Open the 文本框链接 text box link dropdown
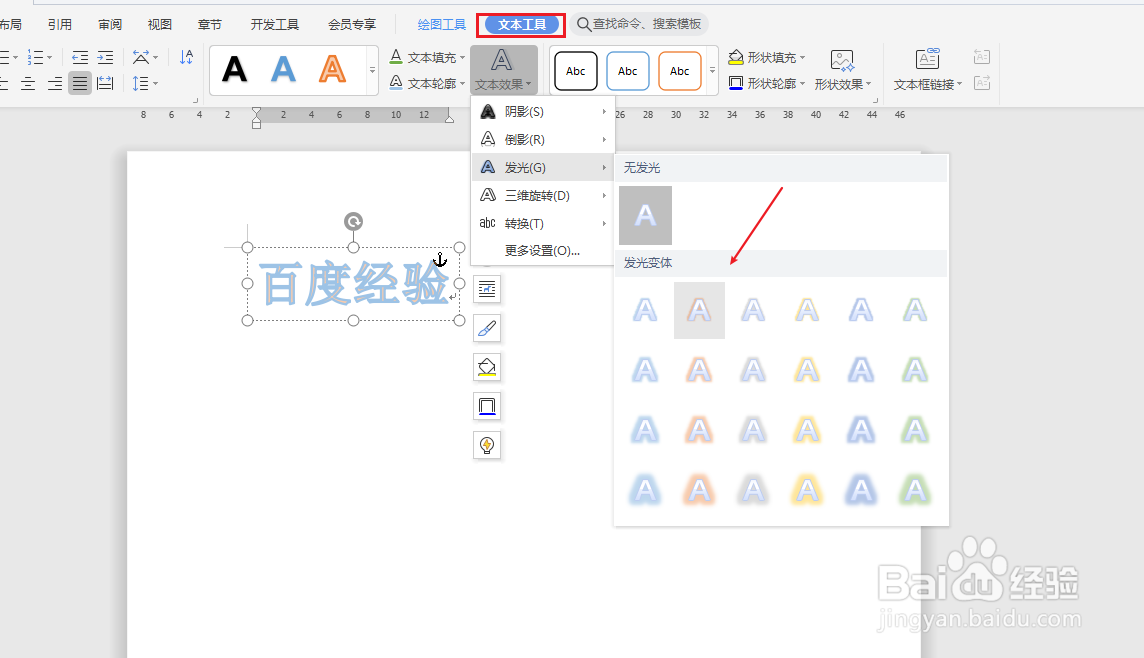Image resolution: width=1144 pixels, height=658 pixels. (927, 70)
